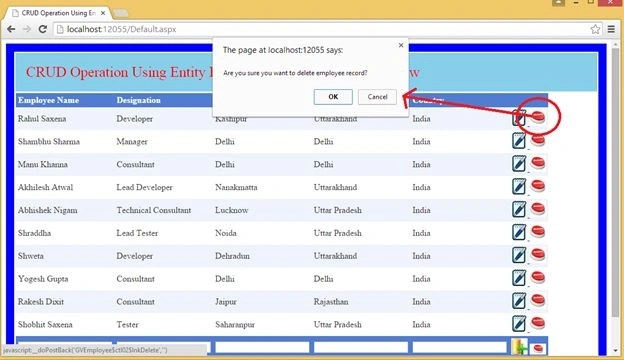Edit the Rakesh Dixit record
The height and width of the screenshot is (360, 624).
519,301
